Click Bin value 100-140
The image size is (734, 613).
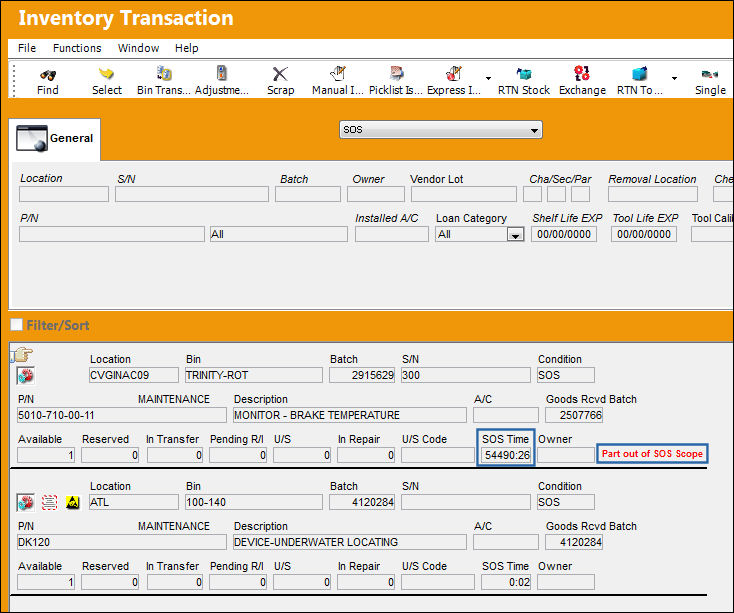(x=254, y=502)
